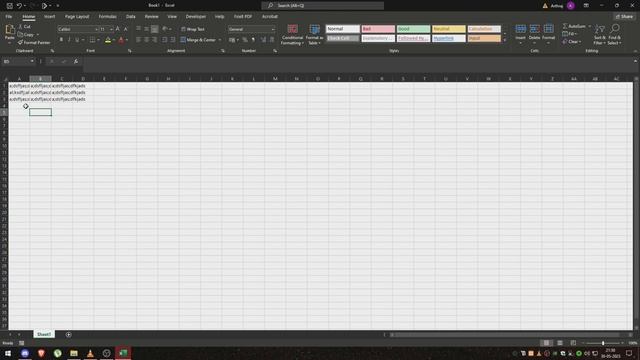The width and height of the screenshot is (640, 360).
Task: Click the Name Box cell reference
Action: [18, 61]
